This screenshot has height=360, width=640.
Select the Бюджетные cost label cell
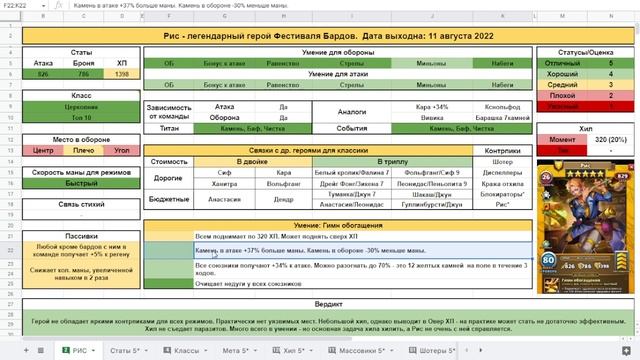[x=169, y=200]
